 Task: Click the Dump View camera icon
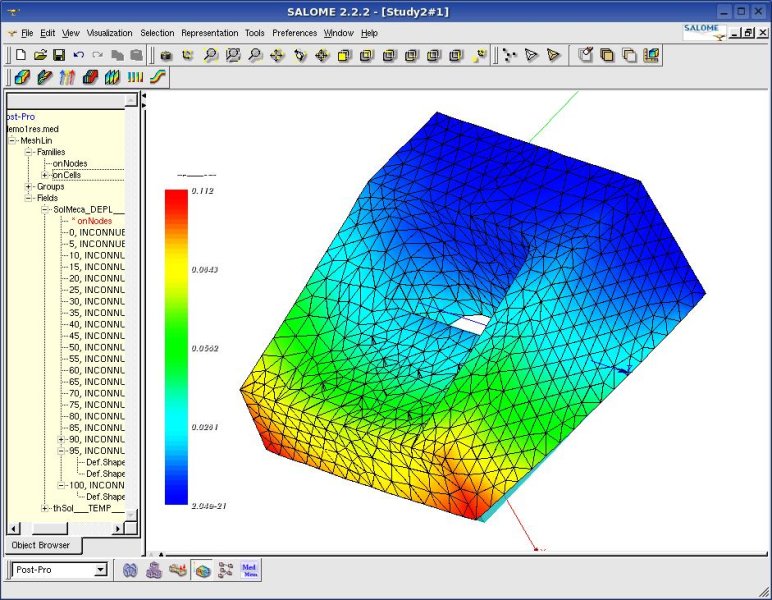[166, 55]
